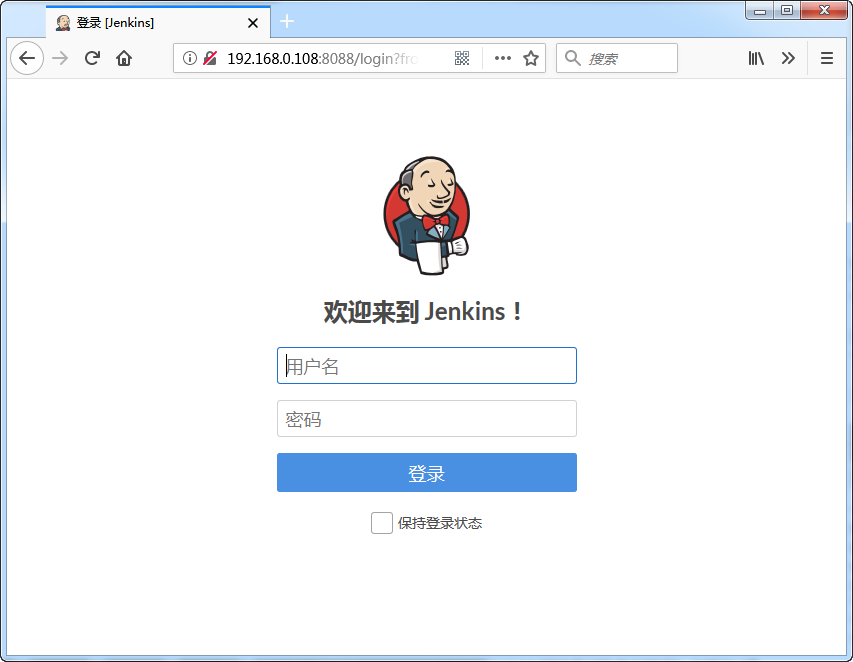Open the browser home page
Viewport: 853px width, 662px height.
tap(124, 58)
